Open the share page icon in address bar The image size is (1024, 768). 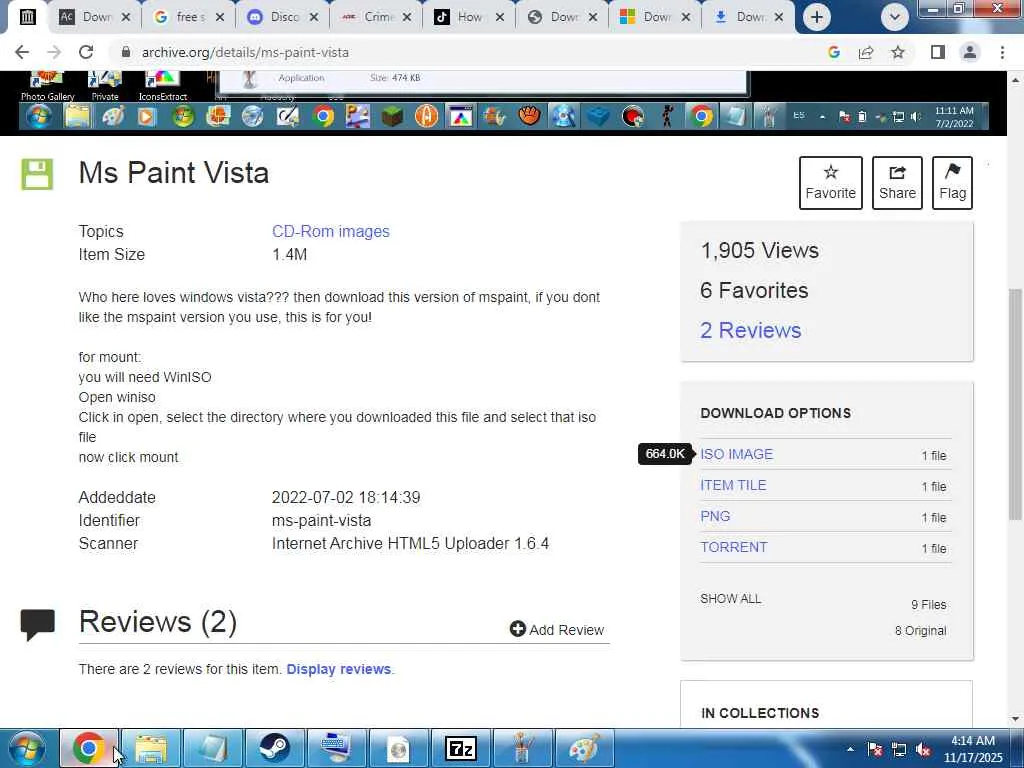coord(866,52)
